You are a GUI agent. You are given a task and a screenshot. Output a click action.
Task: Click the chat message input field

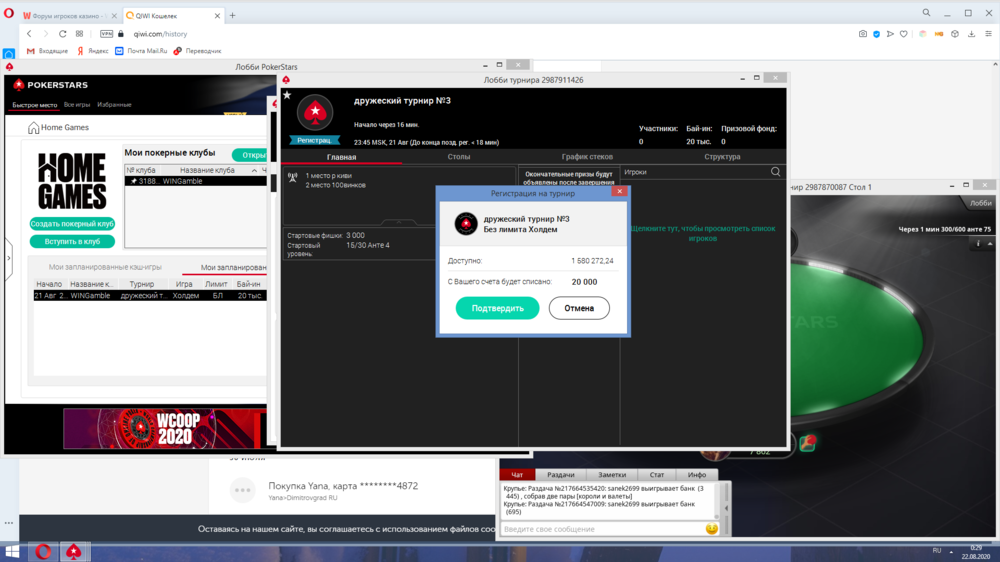click(600, 529)
